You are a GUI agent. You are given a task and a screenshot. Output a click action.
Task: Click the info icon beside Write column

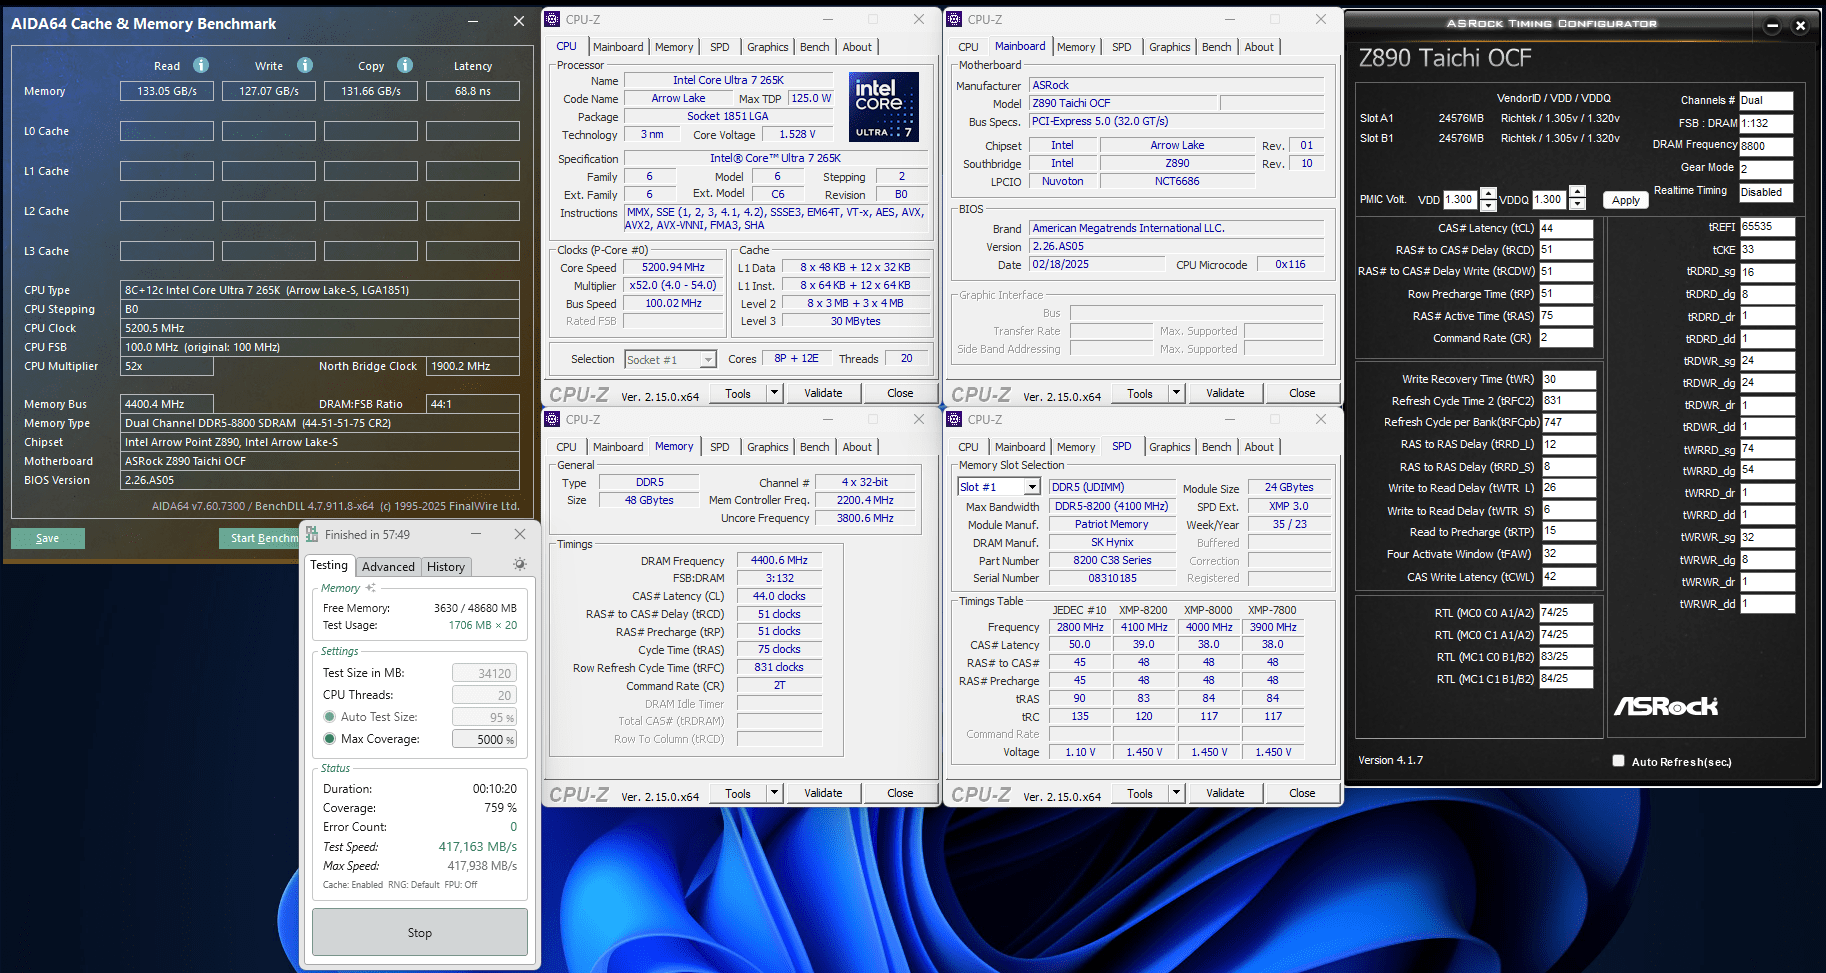(305, 65)
